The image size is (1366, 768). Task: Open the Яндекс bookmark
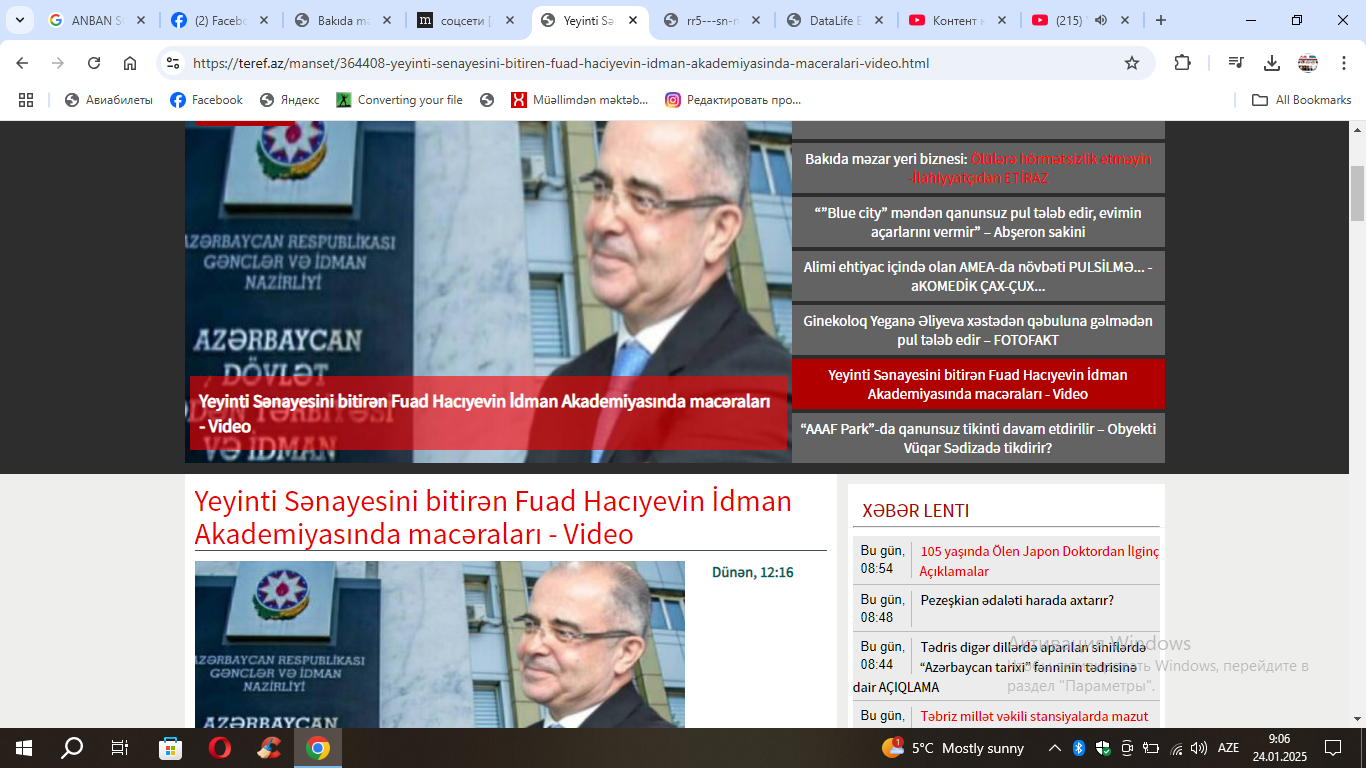pyautogui.click(x=290, y=100)
